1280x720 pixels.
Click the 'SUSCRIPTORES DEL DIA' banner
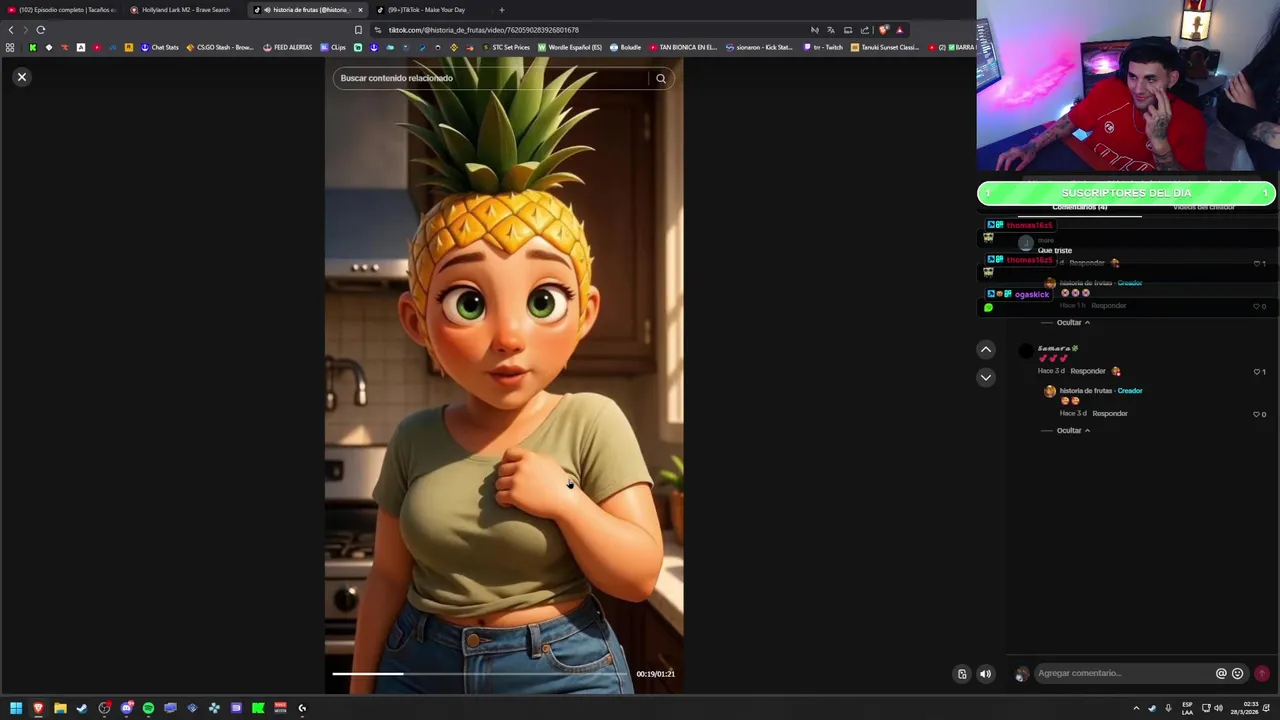point(1126,193)
